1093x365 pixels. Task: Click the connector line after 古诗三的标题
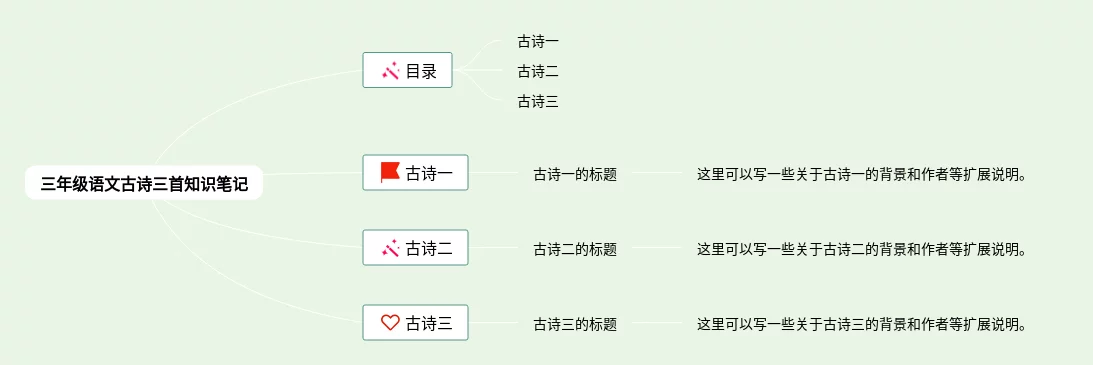(x=657, y=323)
